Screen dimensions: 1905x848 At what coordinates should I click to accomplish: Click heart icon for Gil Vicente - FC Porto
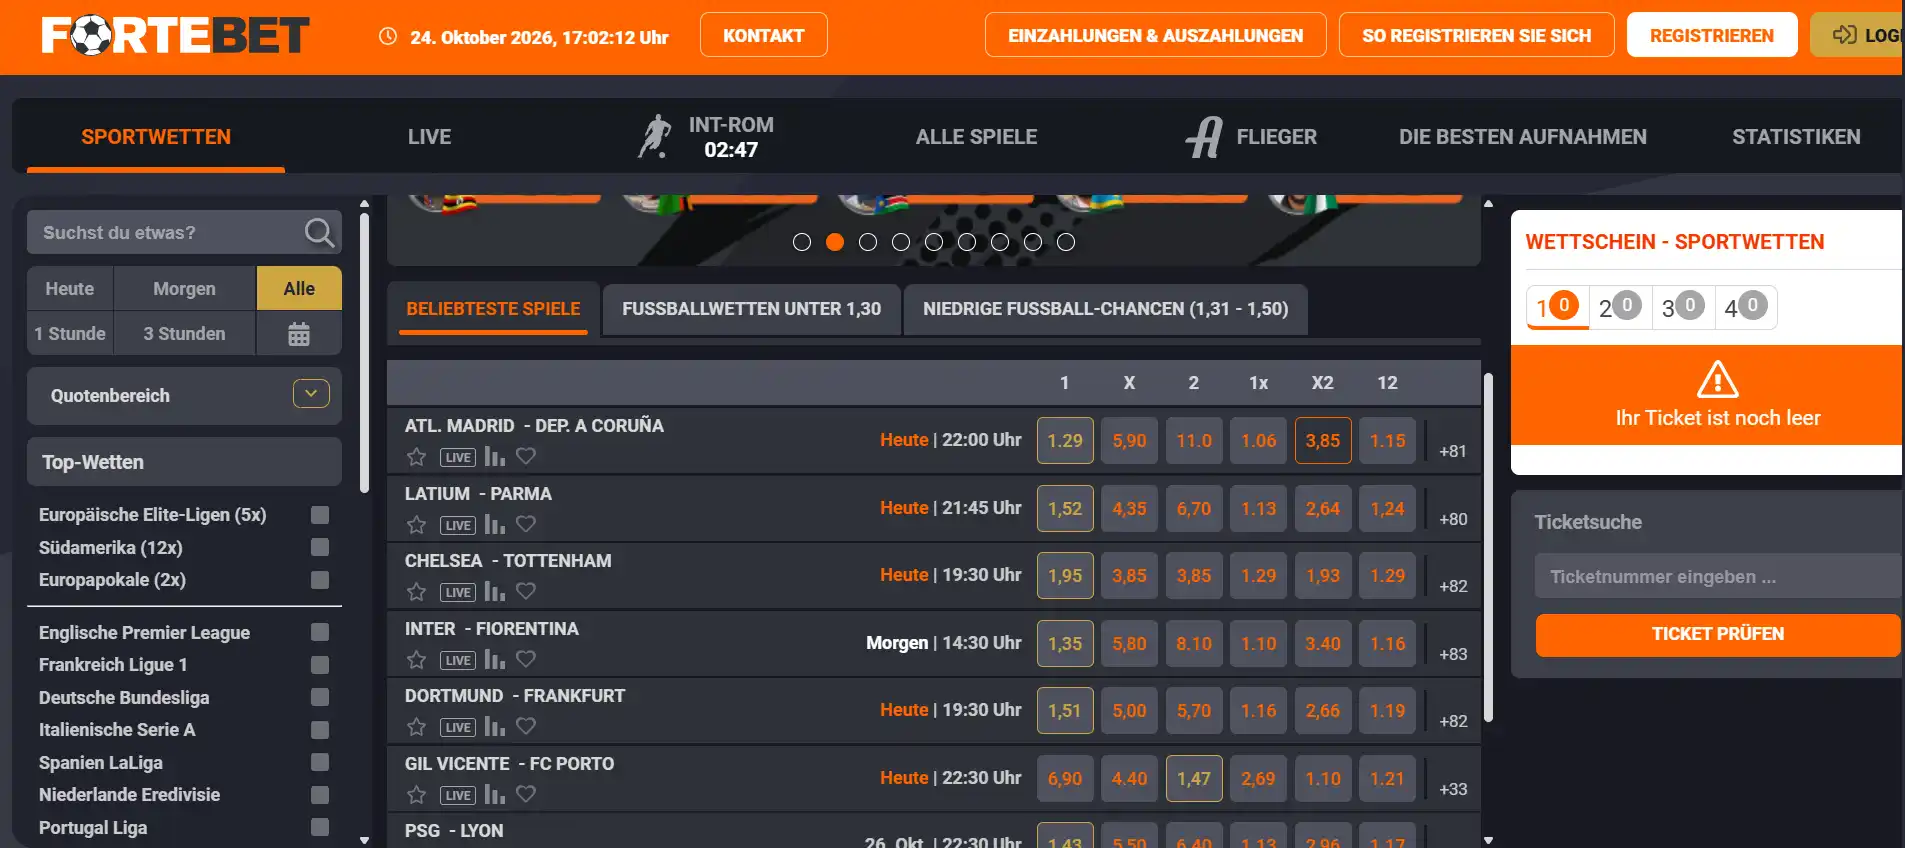(x=526, y=794)
